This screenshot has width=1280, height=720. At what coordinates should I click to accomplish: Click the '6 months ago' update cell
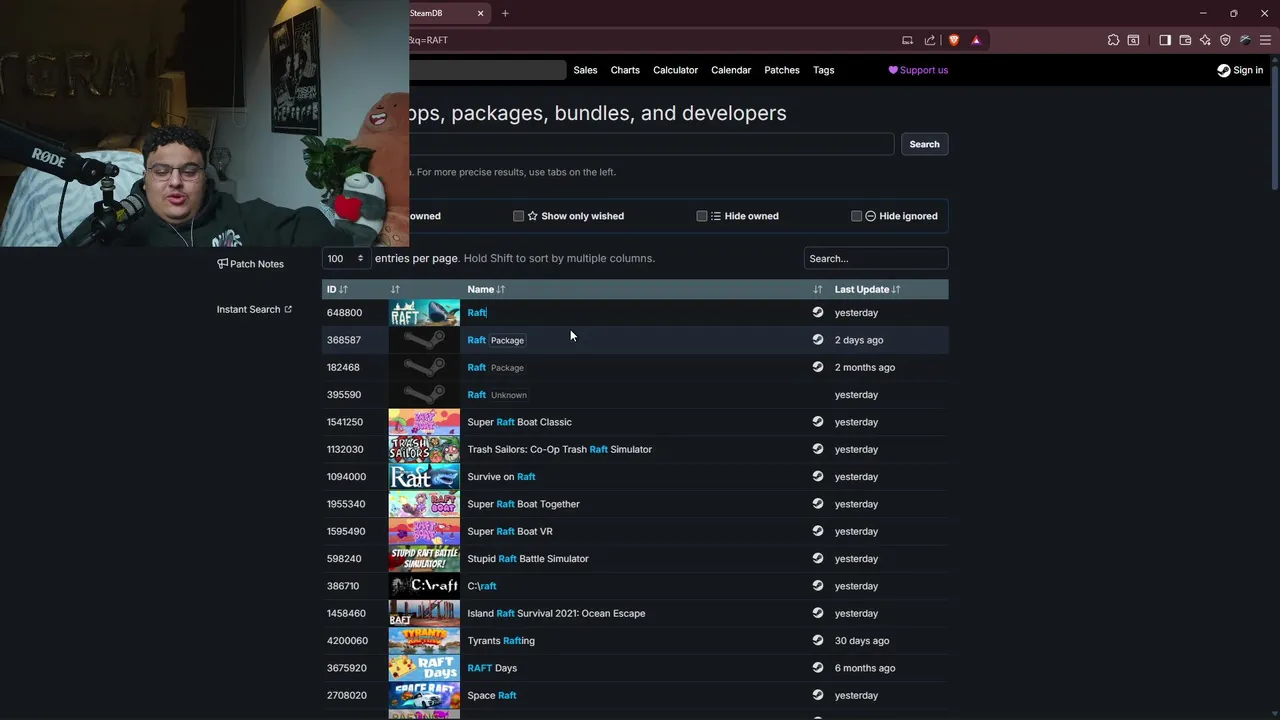tap(866, 668)
